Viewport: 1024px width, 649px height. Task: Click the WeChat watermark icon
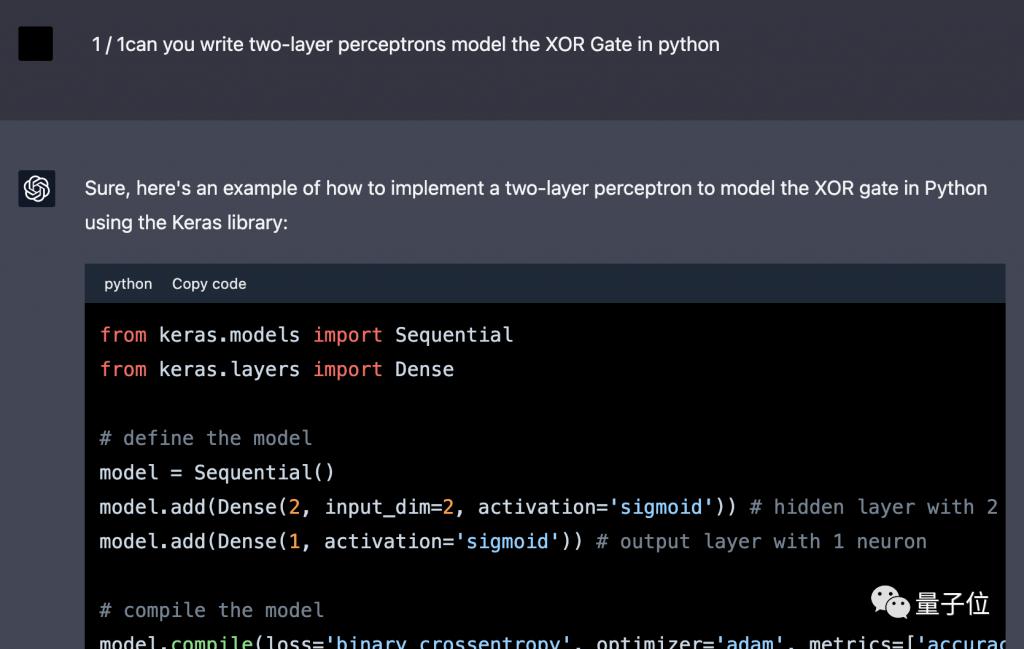(889, 603)
